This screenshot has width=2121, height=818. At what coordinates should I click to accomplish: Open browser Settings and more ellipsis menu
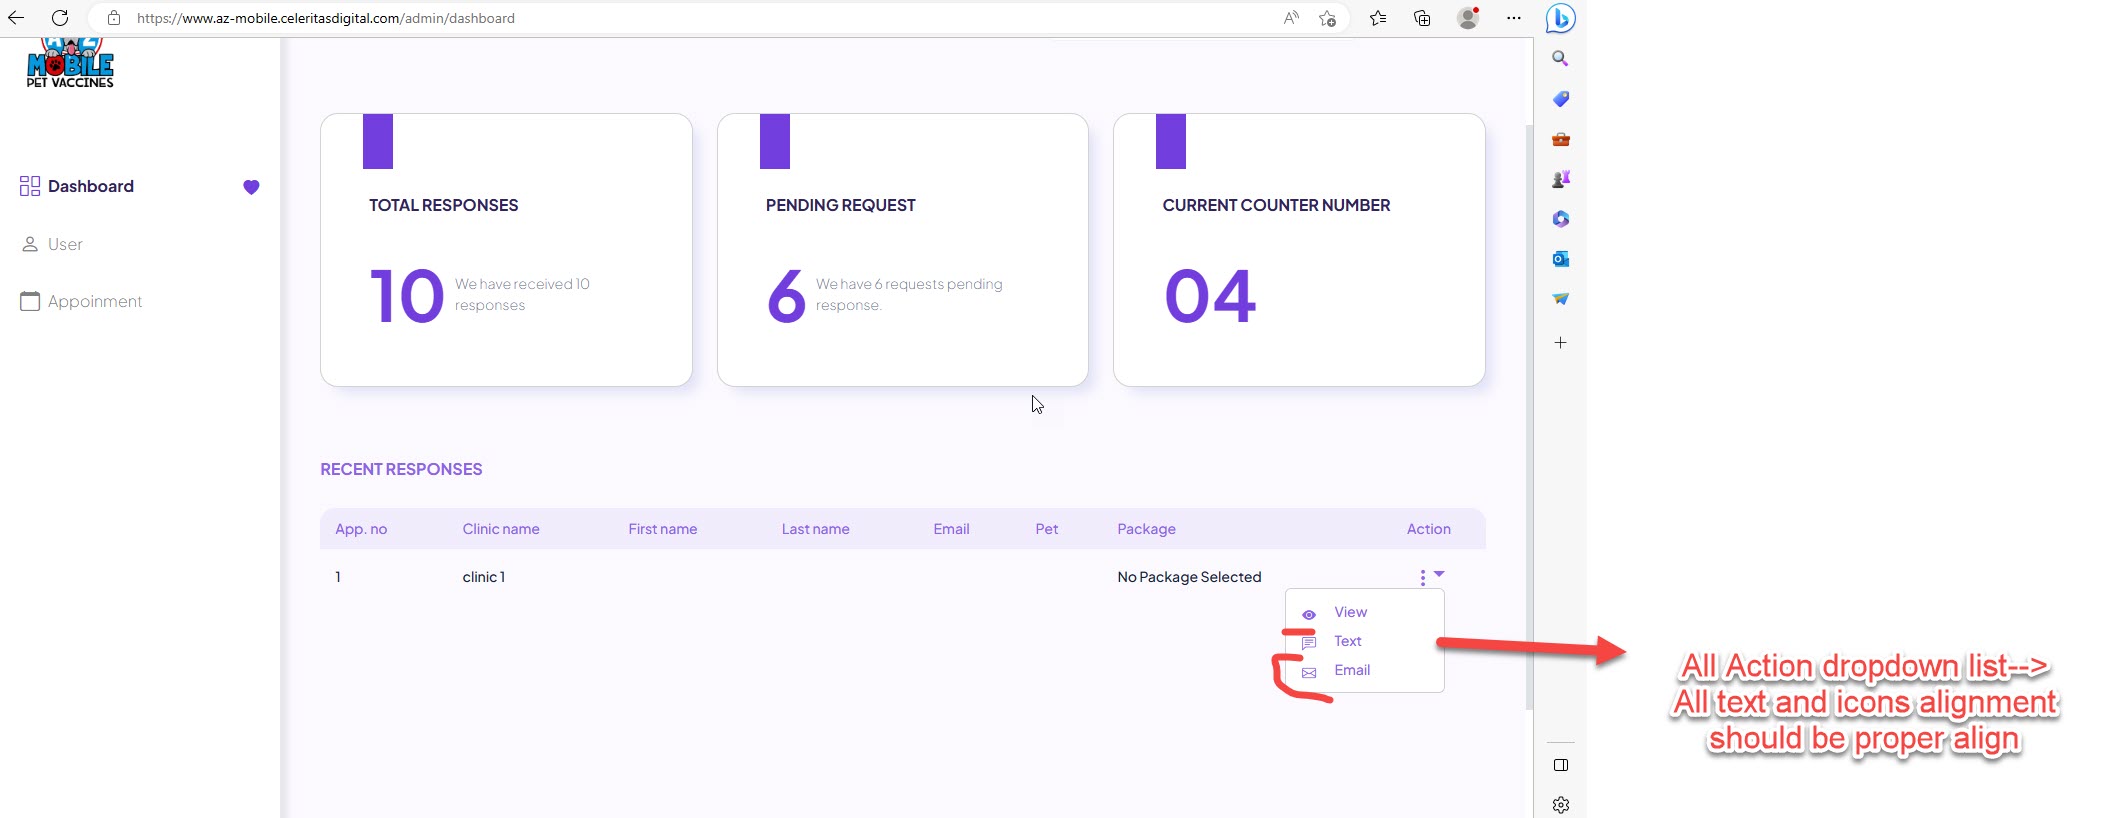point(1513,18)
